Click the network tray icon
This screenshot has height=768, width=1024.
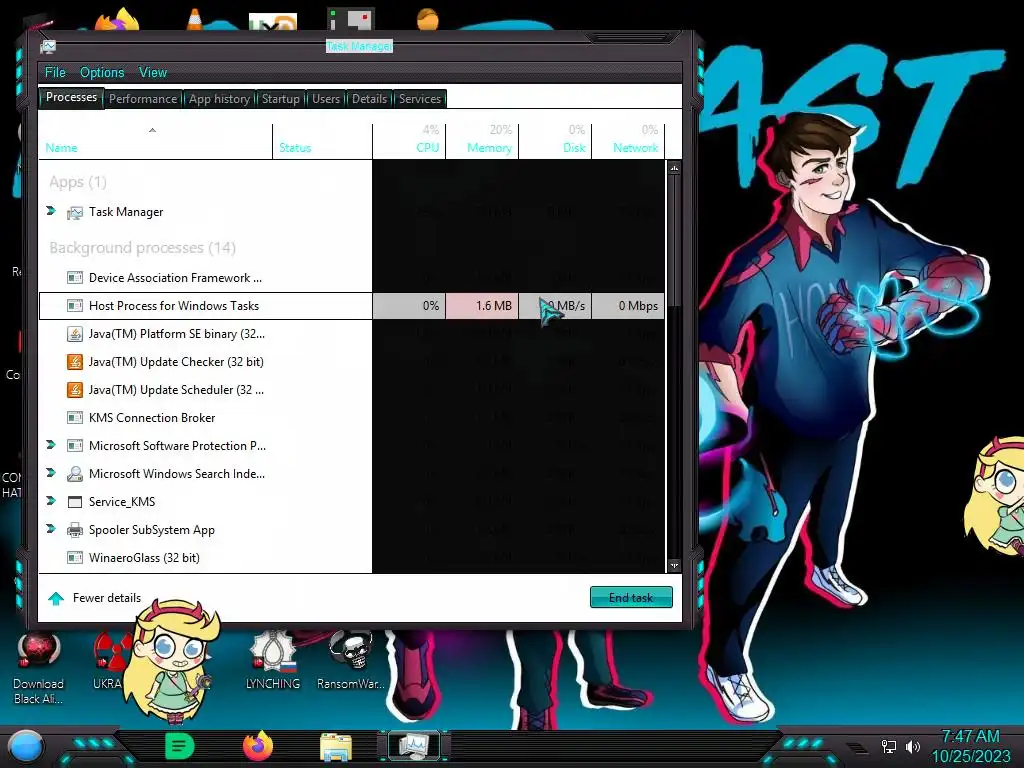(889, 746)
